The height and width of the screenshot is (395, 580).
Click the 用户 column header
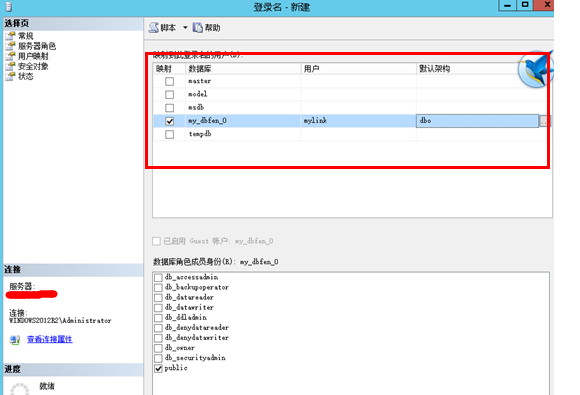[358, 69]
